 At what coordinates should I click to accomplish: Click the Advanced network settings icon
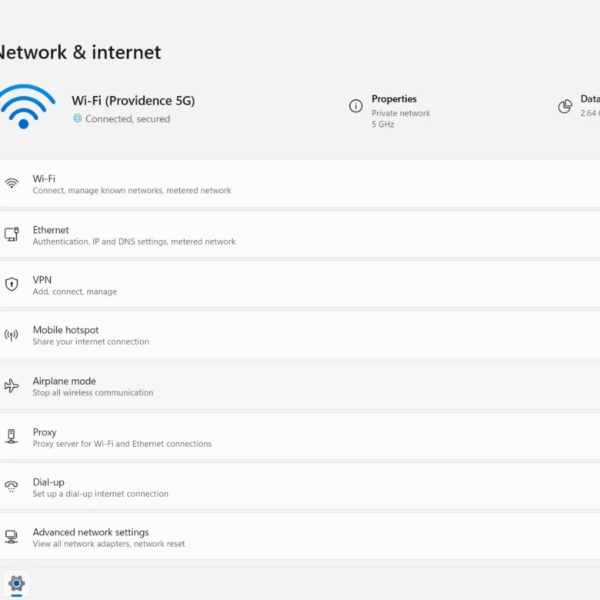(x=12, y=537)
